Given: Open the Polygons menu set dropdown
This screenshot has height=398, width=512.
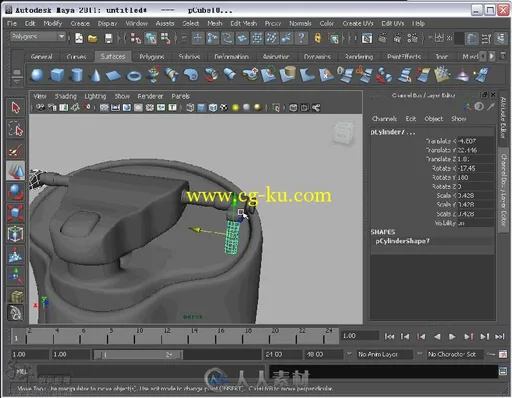Looking at the screenshot, I should [x=38, y=36].
